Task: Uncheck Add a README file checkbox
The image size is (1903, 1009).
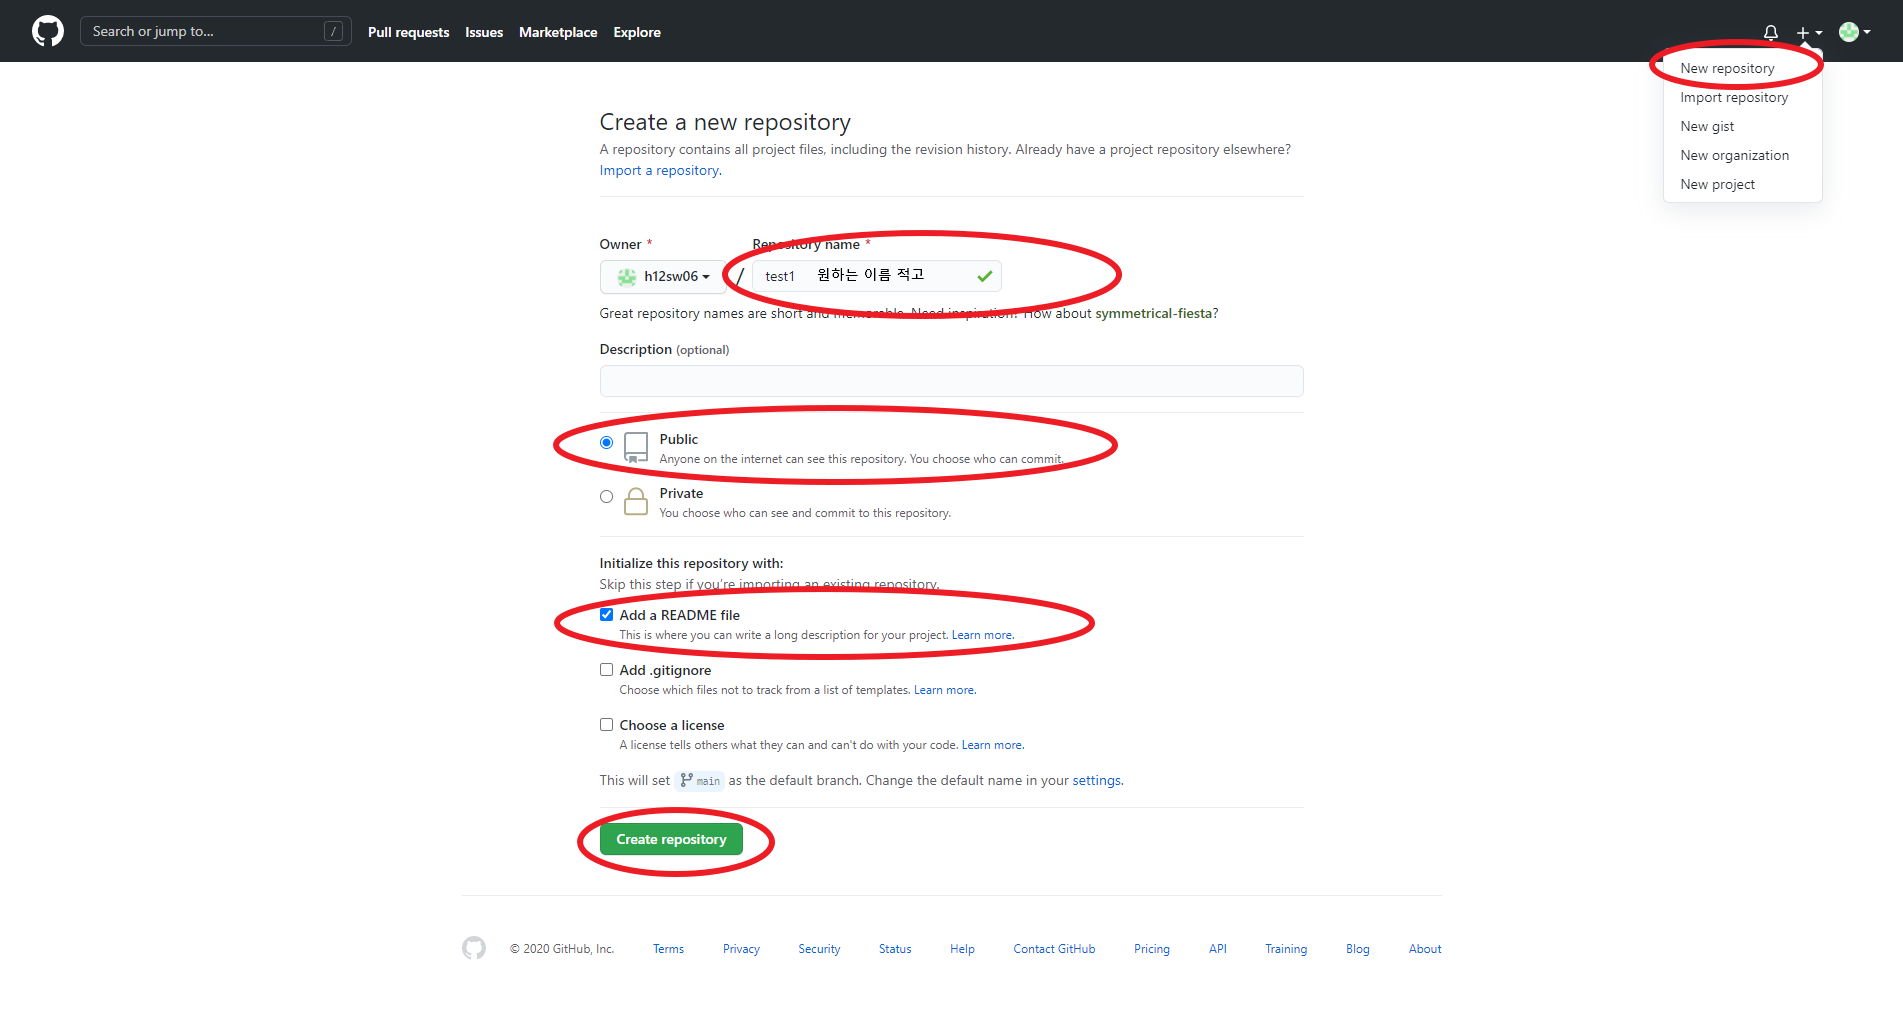Action: pyautogui.click(x=606, y=615)
